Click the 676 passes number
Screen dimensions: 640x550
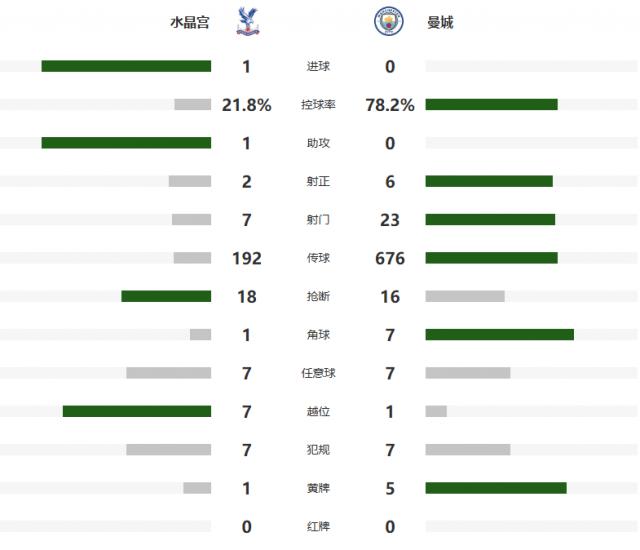click(x=390, y=258)
